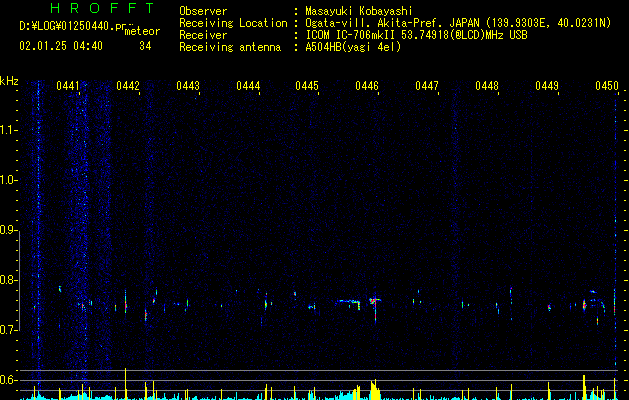This screenshot has width=629, height=400.
Task: Click the 'Receiver' field label
Action: point(203,35)
